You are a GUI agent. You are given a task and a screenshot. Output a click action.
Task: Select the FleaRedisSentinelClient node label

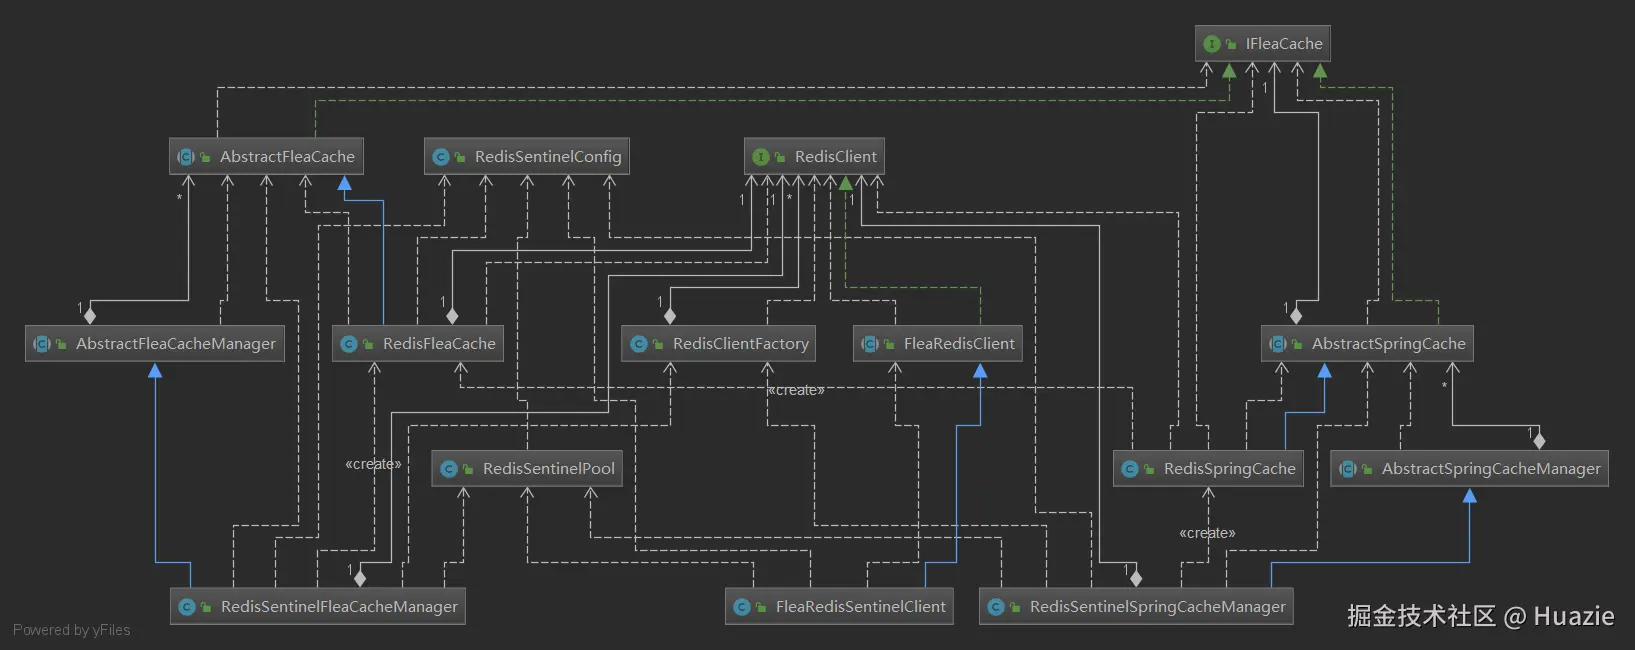860,607
